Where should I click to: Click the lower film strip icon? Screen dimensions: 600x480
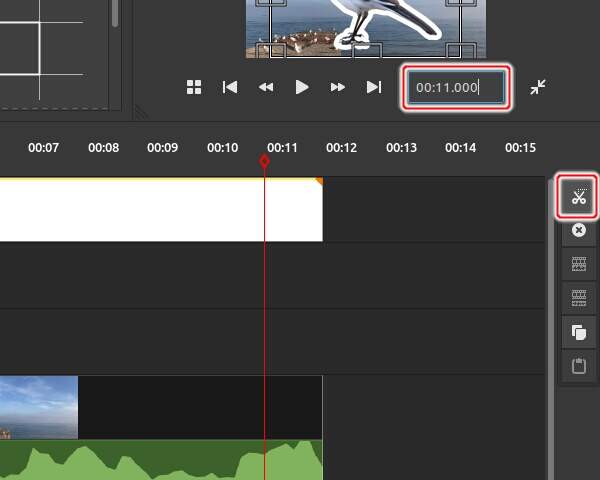(578, 297)
